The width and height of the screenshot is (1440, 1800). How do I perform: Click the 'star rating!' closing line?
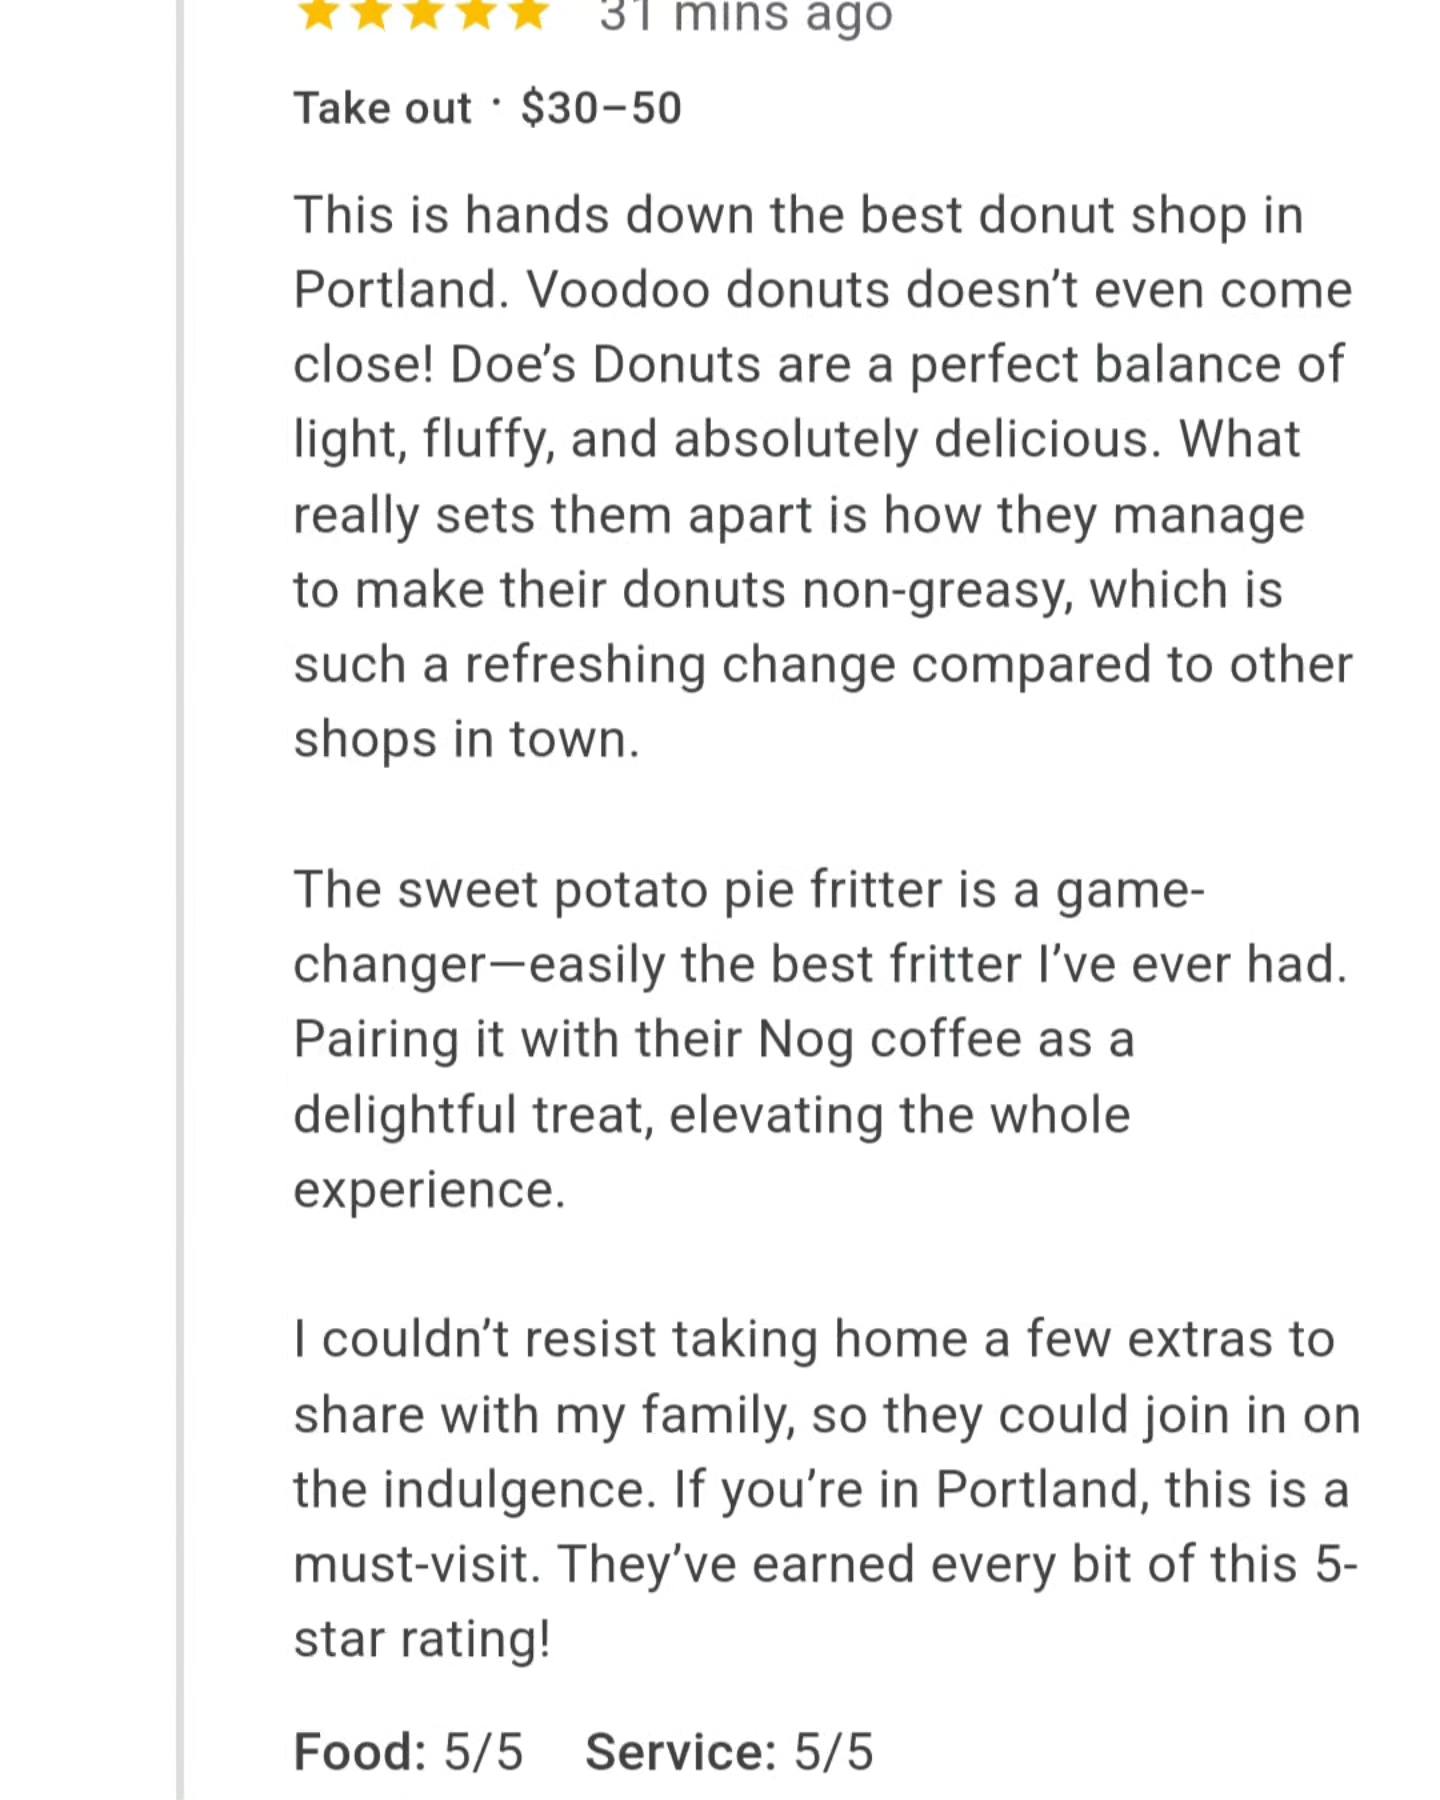(422, 1640)
